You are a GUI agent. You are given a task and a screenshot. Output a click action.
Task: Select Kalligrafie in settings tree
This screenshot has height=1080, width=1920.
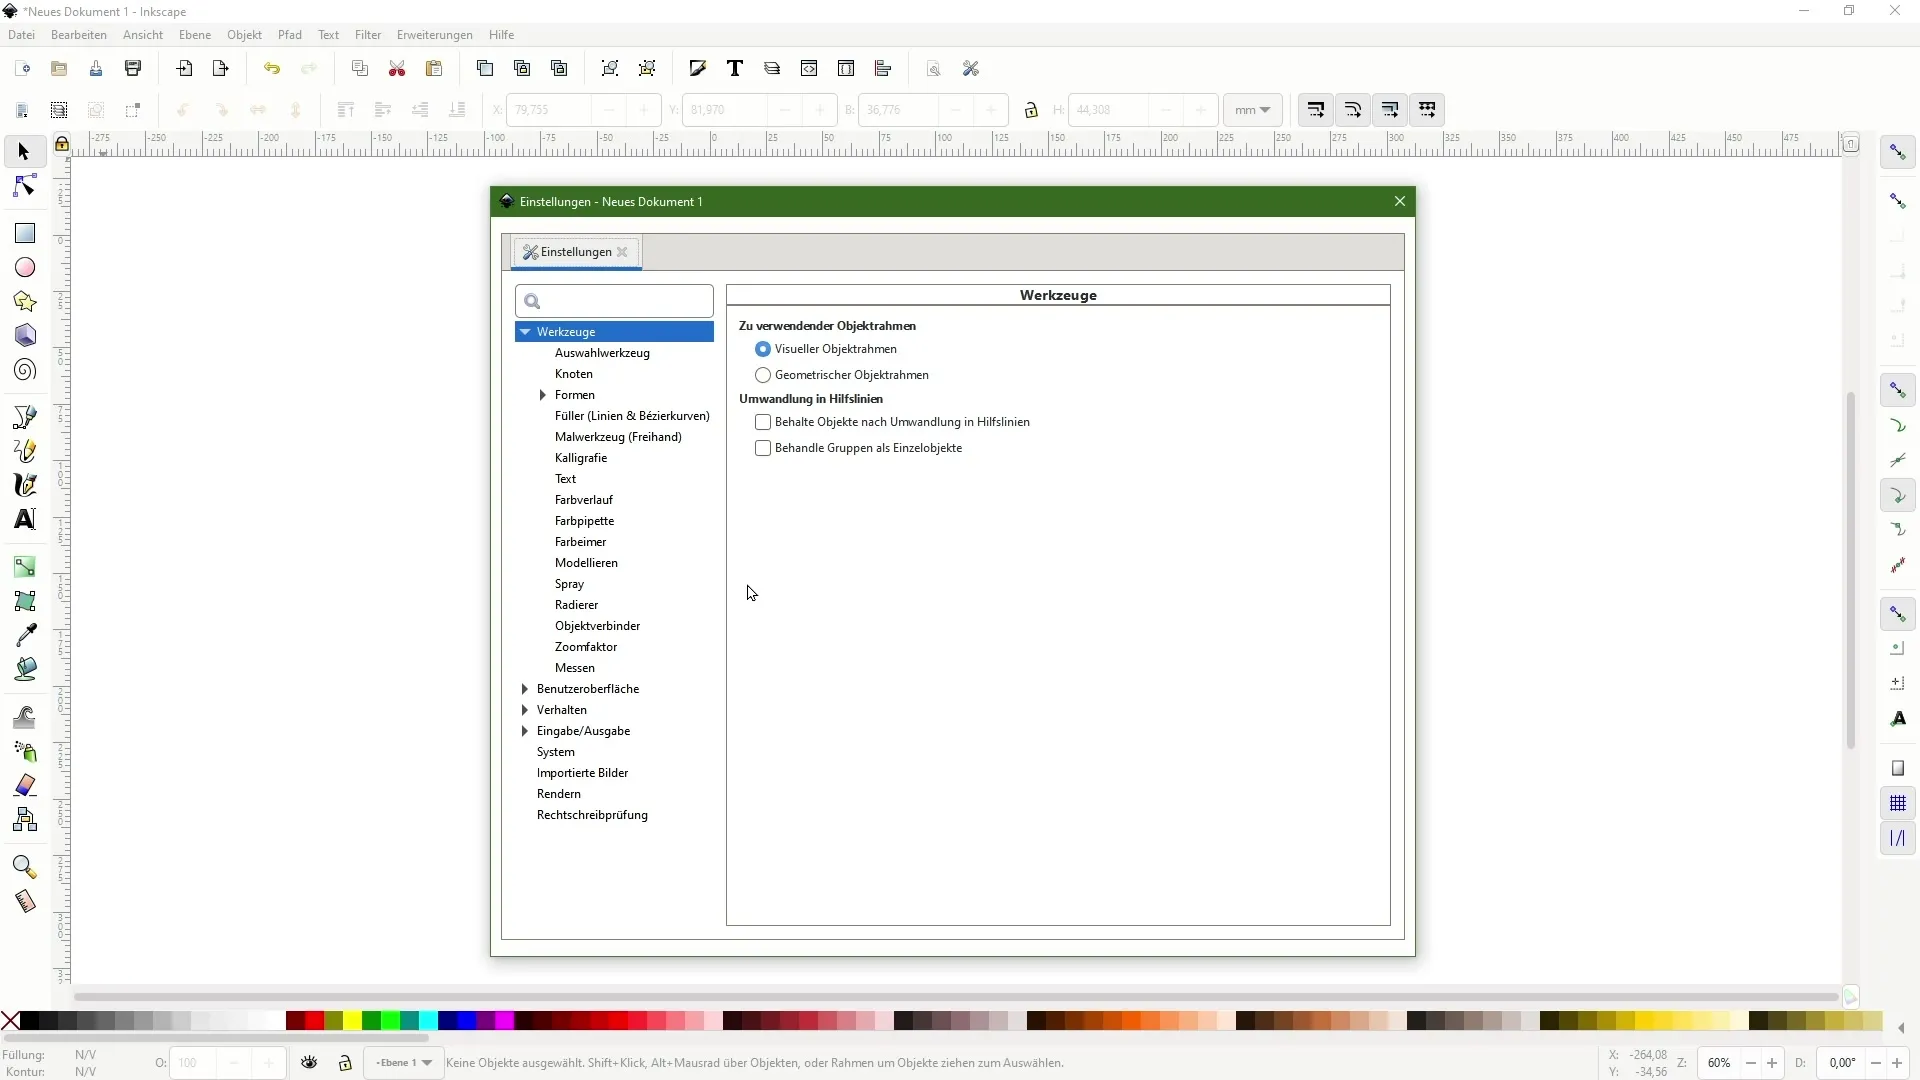pyautogui.click(x=581, y=458)
